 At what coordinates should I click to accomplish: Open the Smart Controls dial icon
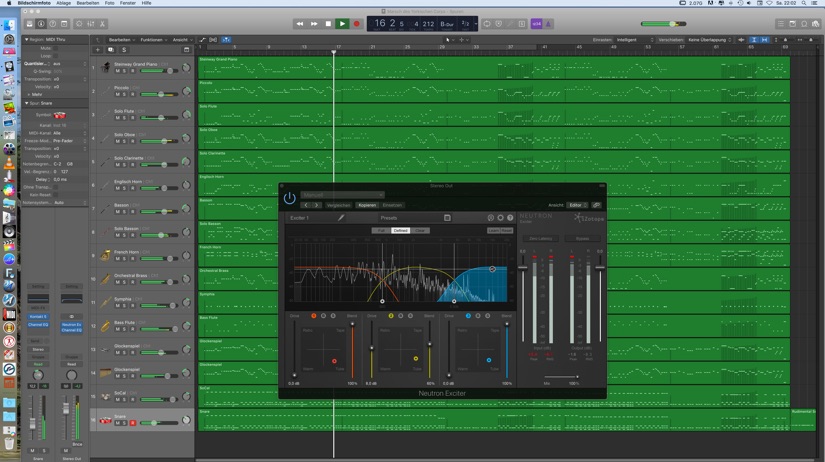79,24
